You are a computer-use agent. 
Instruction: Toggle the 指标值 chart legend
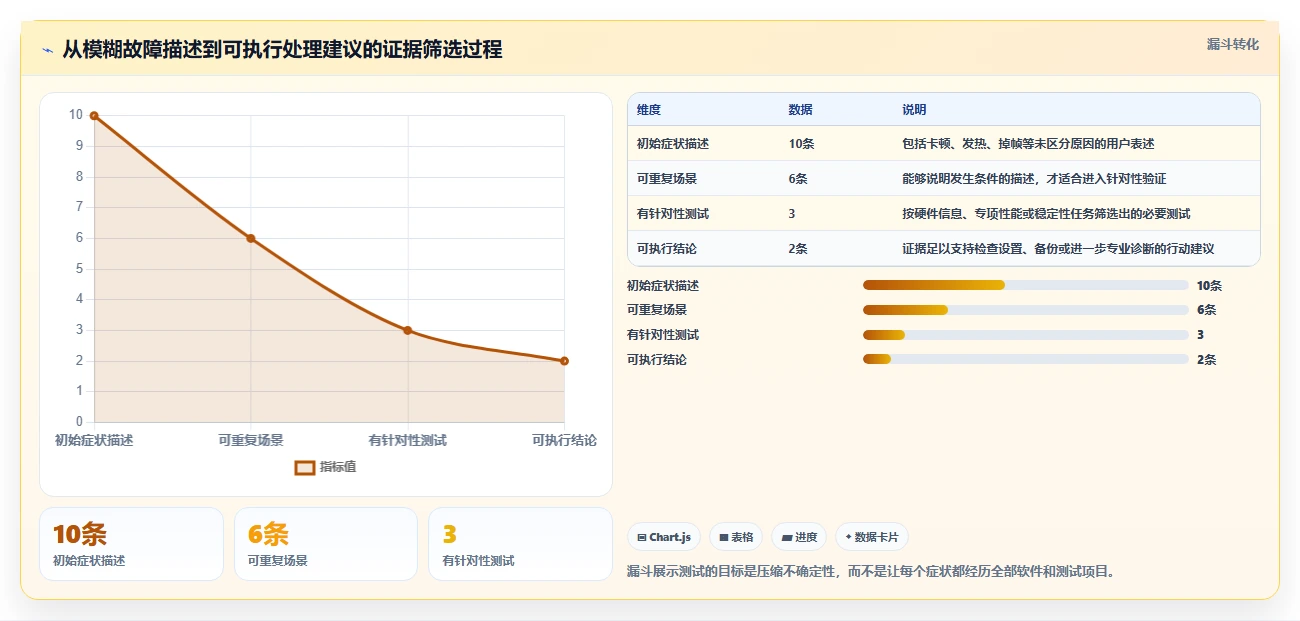326,467
